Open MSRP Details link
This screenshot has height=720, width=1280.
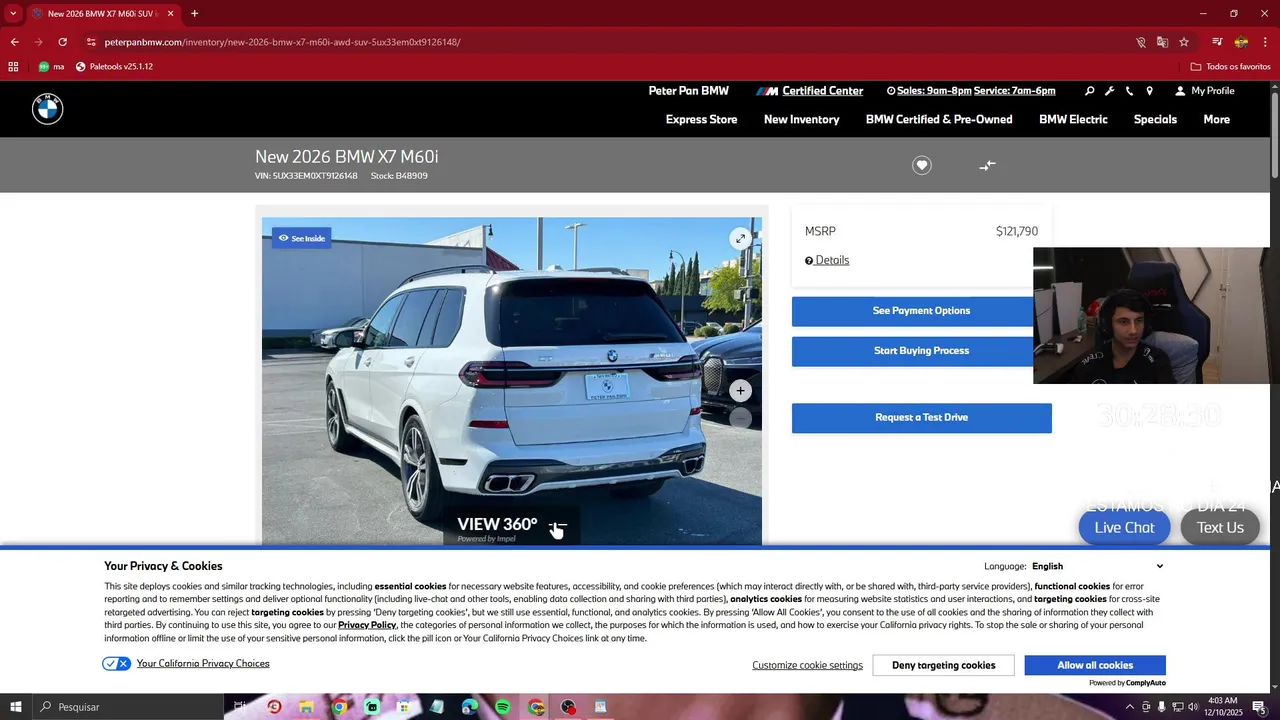[827, 260]
